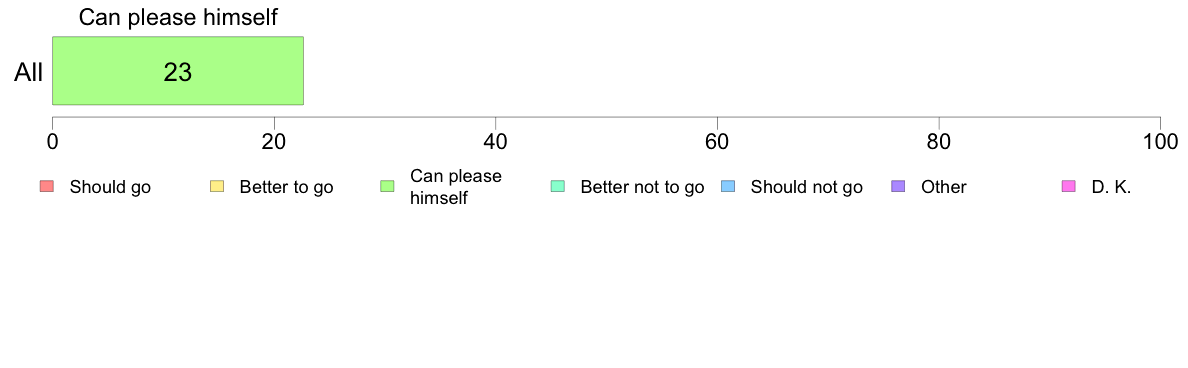
Task: Click the Should not go legend label
Action: (x=806, y=187)
